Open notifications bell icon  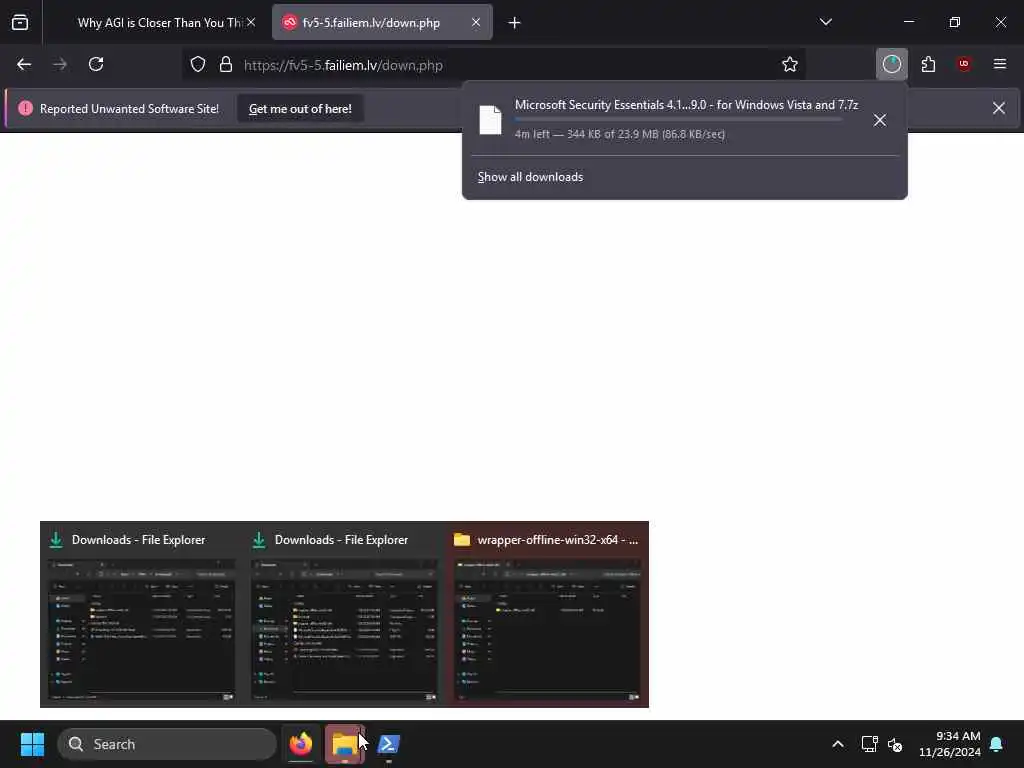tap(997, 744)
